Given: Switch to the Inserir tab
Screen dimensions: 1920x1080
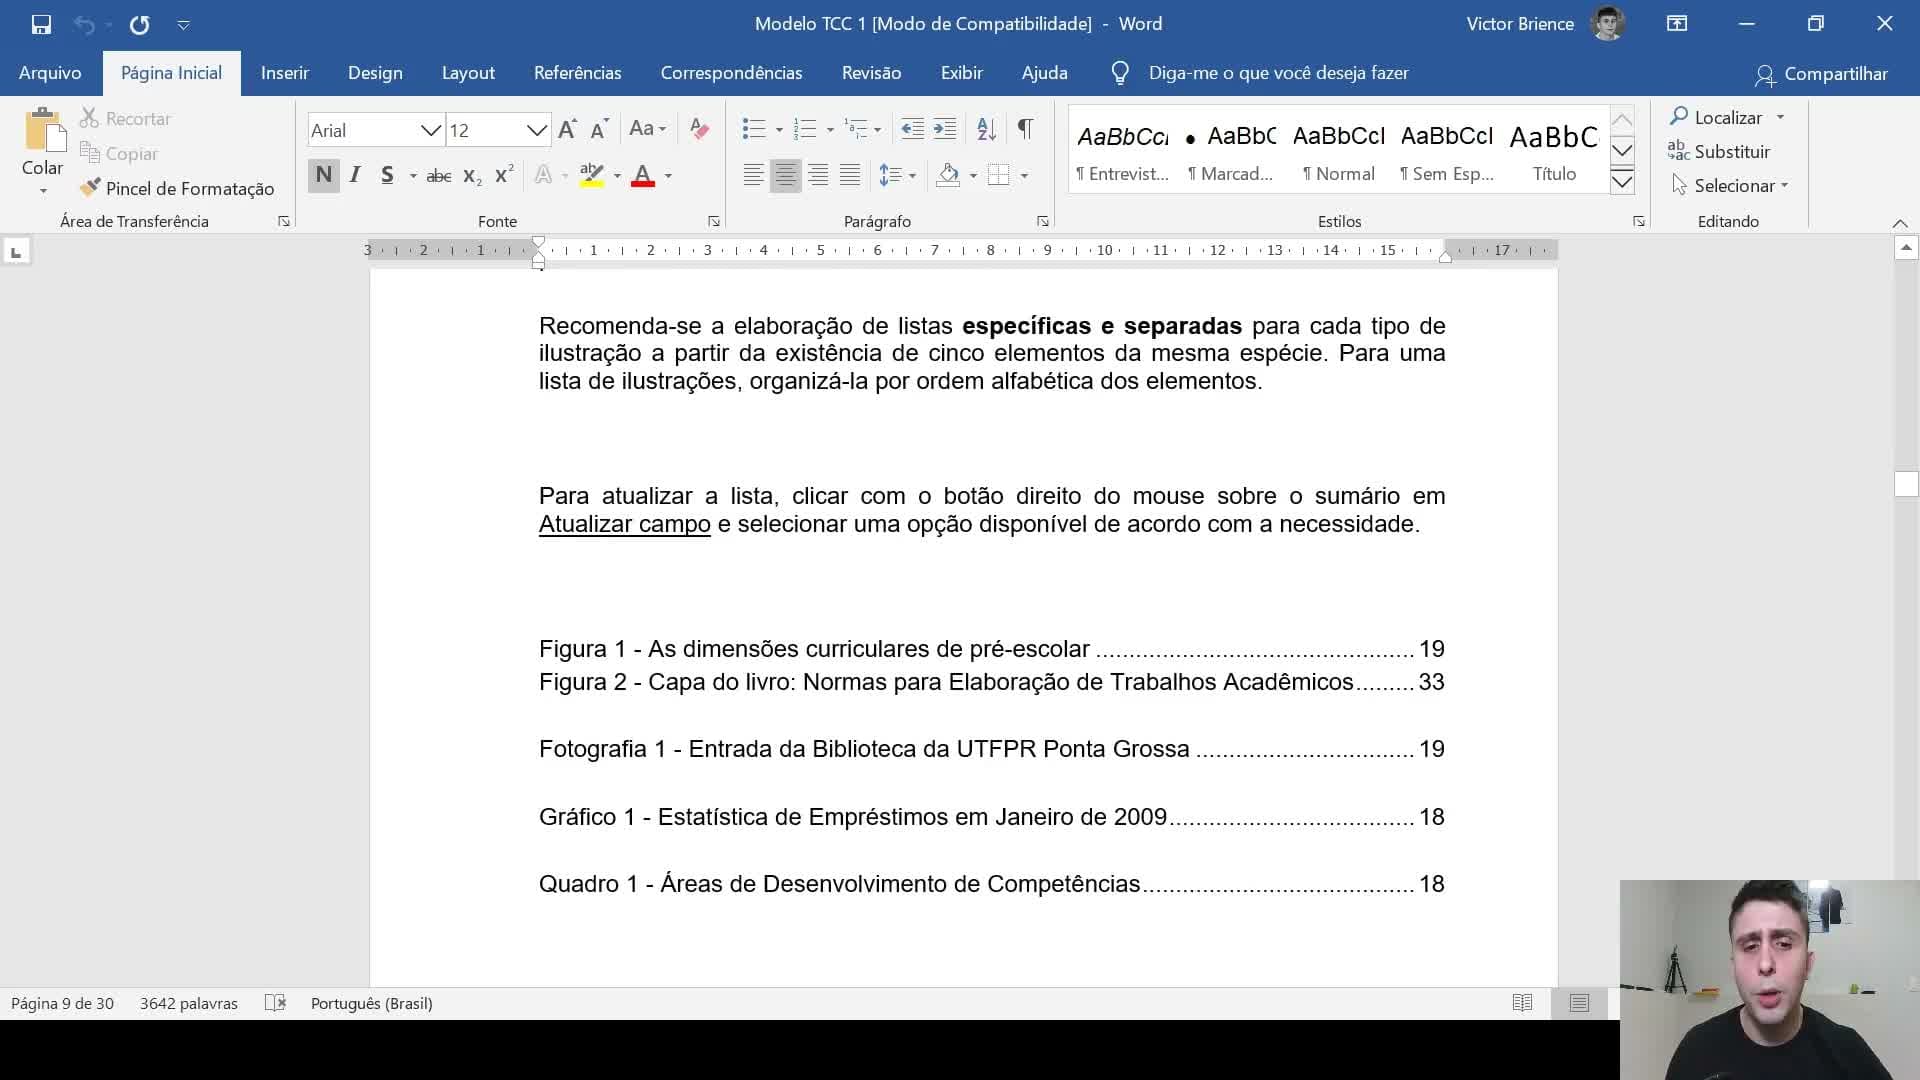Looking at the screenshot, I should tap(285, 73).
